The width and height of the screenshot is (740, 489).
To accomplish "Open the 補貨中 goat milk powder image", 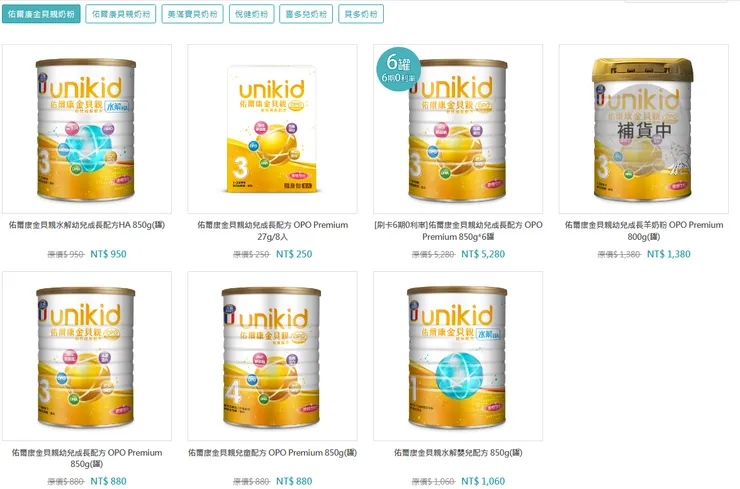I will (644, 129).
